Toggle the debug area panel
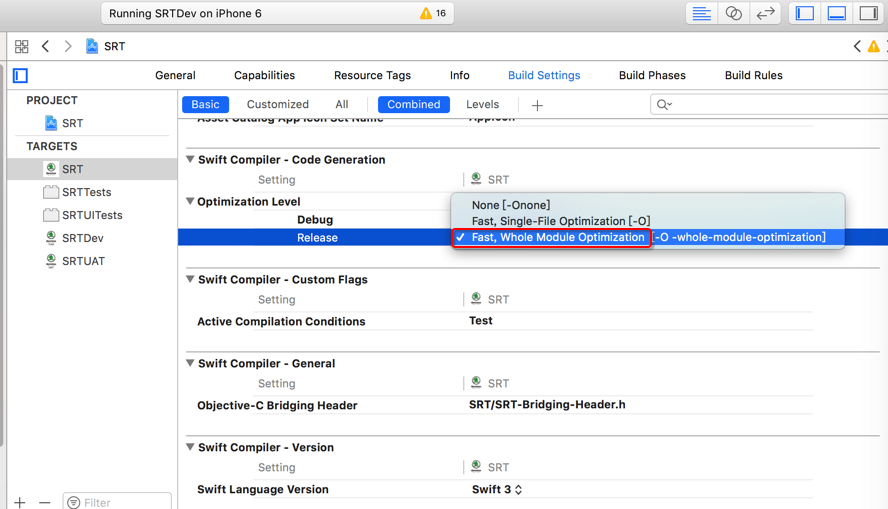 point(837,14)
